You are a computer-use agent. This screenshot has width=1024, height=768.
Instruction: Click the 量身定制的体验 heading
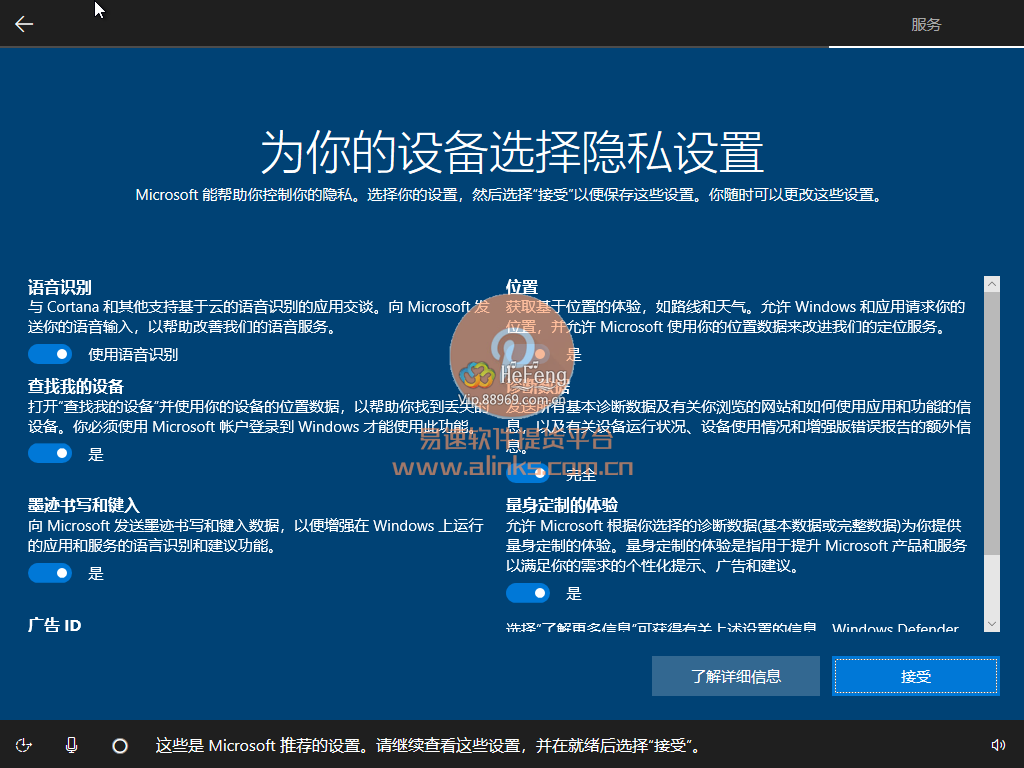[562, 505]
